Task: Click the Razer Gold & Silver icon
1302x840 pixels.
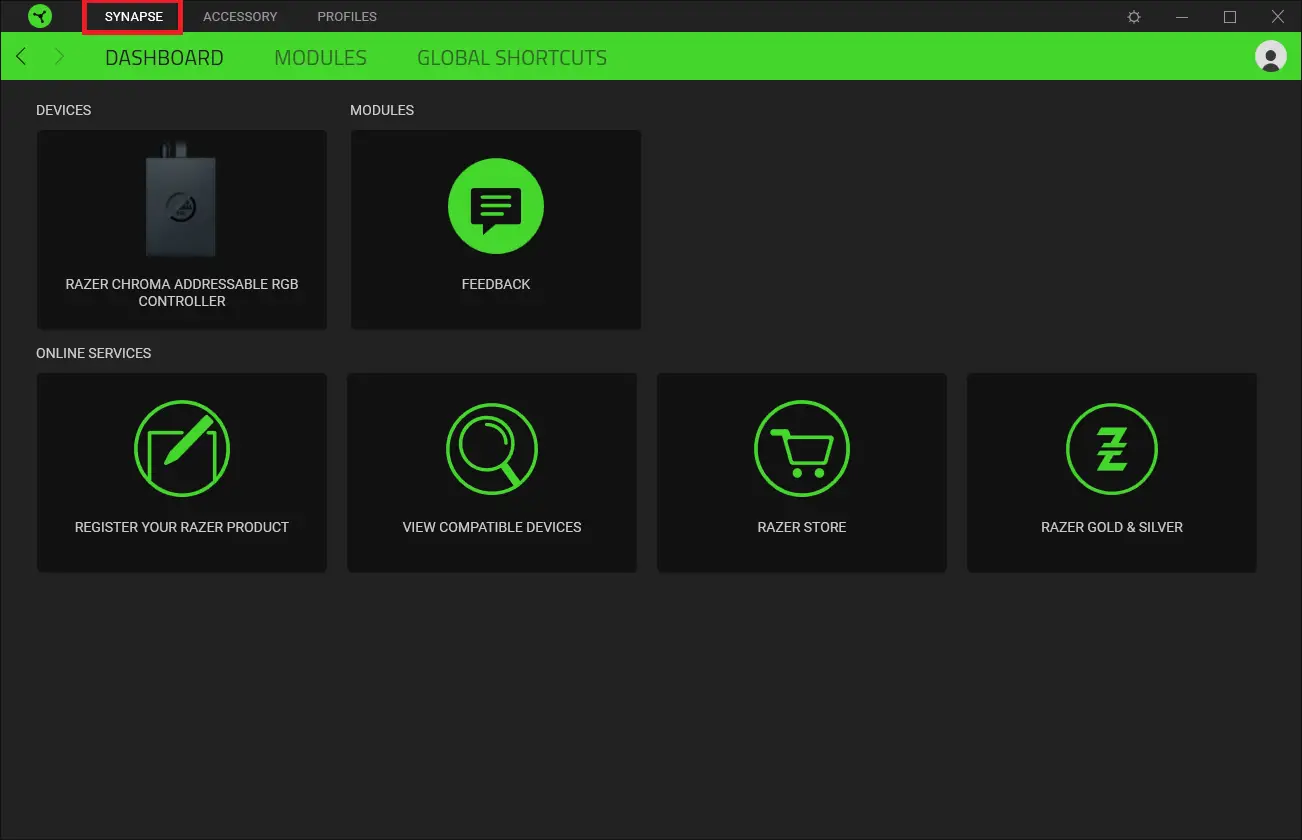Action: pos(1111,448)
